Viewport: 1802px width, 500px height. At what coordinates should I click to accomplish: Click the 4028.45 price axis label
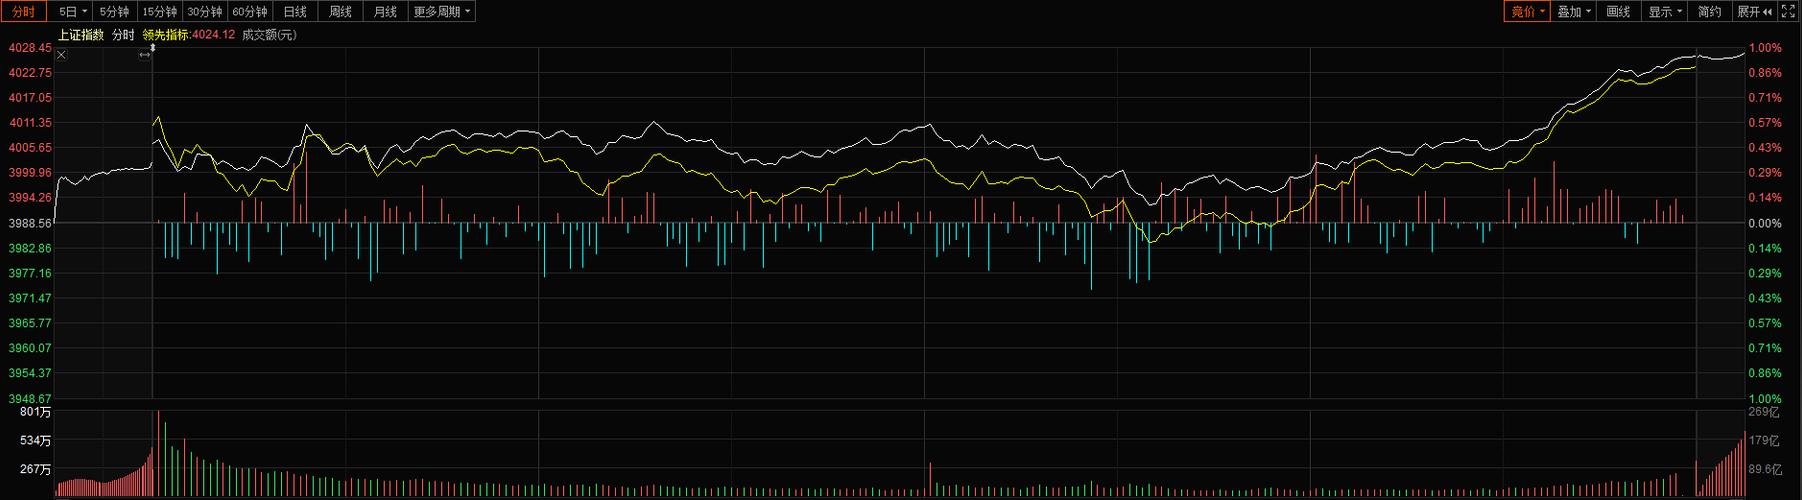click(x=30, y=48)
